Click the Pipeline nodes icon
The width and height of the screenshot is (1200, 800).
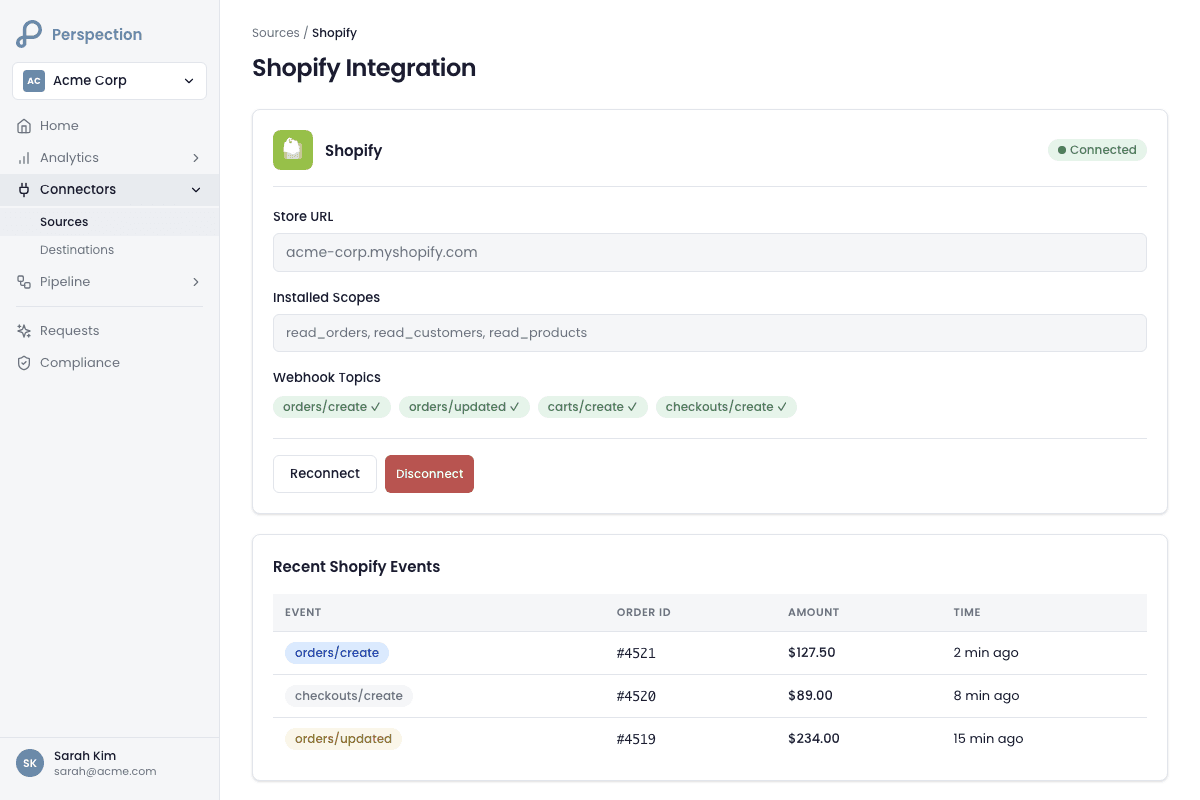pos(24,282)
